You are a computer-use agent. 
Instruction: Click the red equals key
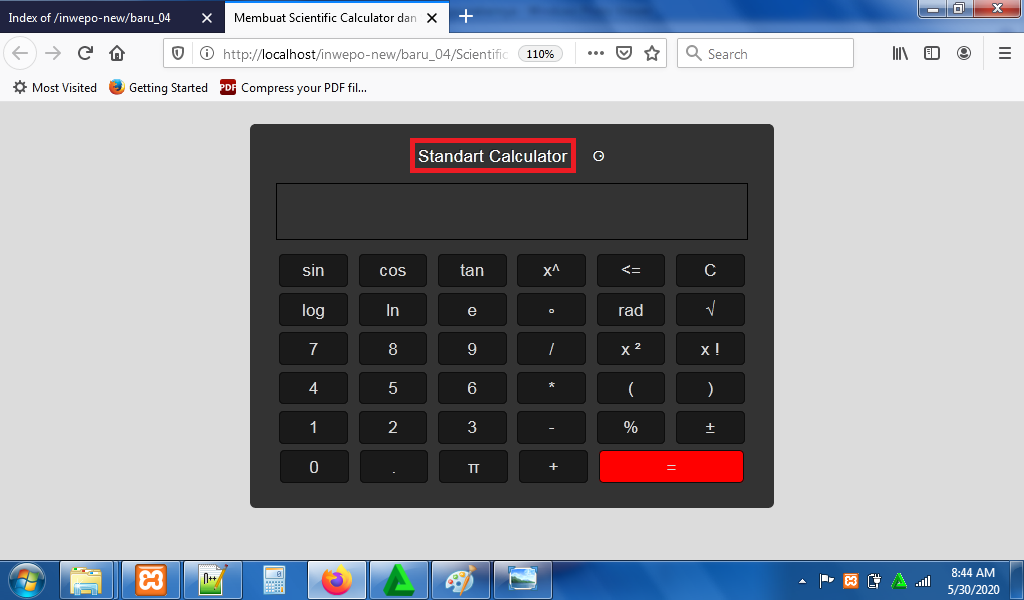pos(671,467)
